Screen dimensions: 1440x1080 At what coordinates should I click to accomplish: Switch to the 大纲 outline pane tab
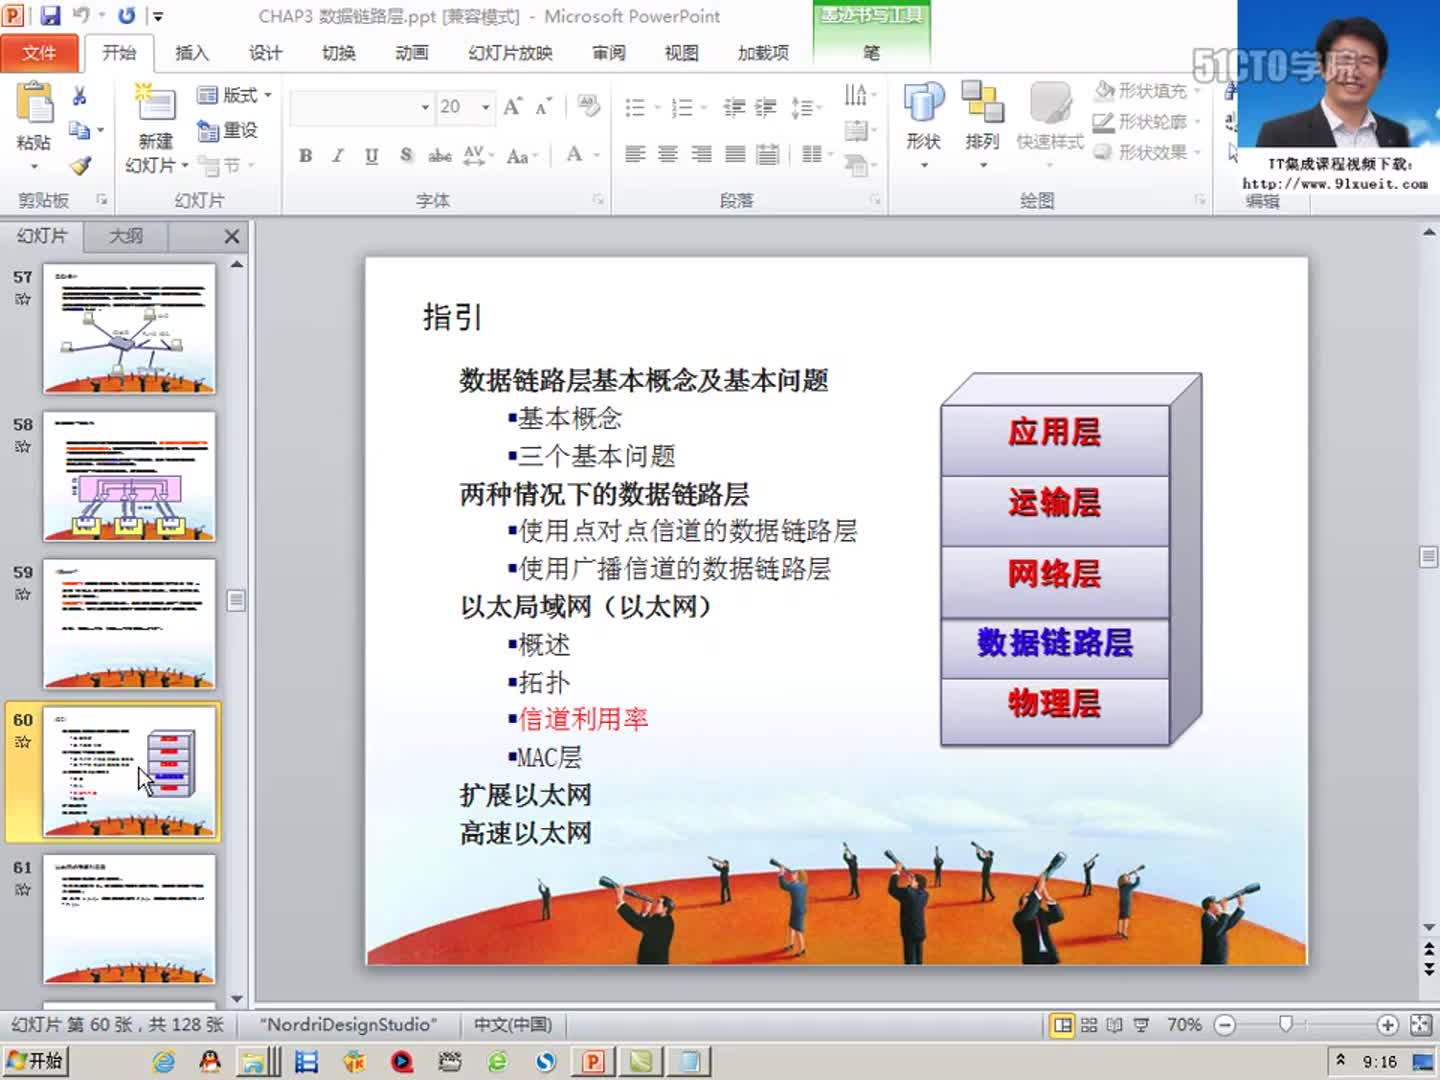point(126,236)
